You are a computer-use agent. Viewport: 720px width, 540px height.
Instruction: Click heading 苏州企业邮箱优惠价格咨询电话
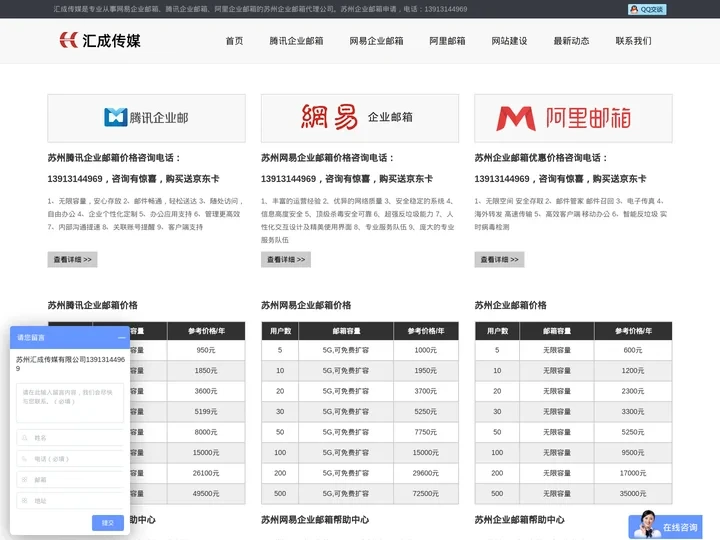[x=541, y=158]
